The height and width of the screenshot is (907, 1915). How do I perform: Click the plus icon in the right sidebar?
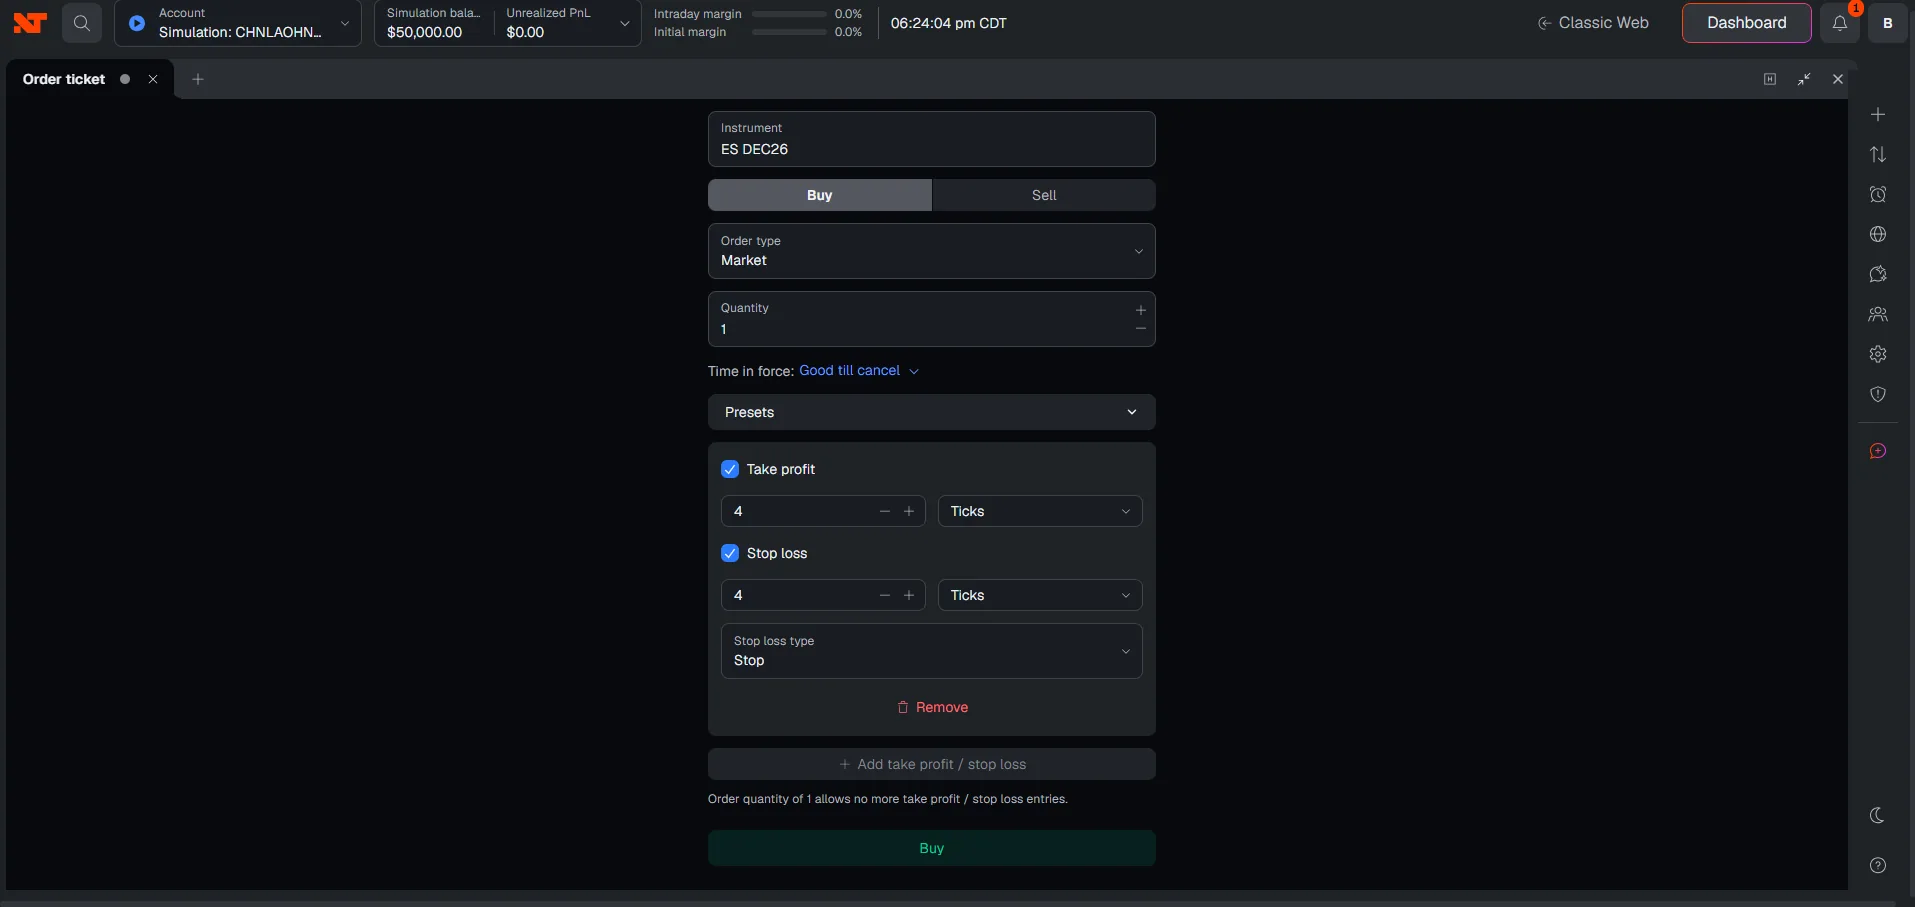click(1878, 115)
